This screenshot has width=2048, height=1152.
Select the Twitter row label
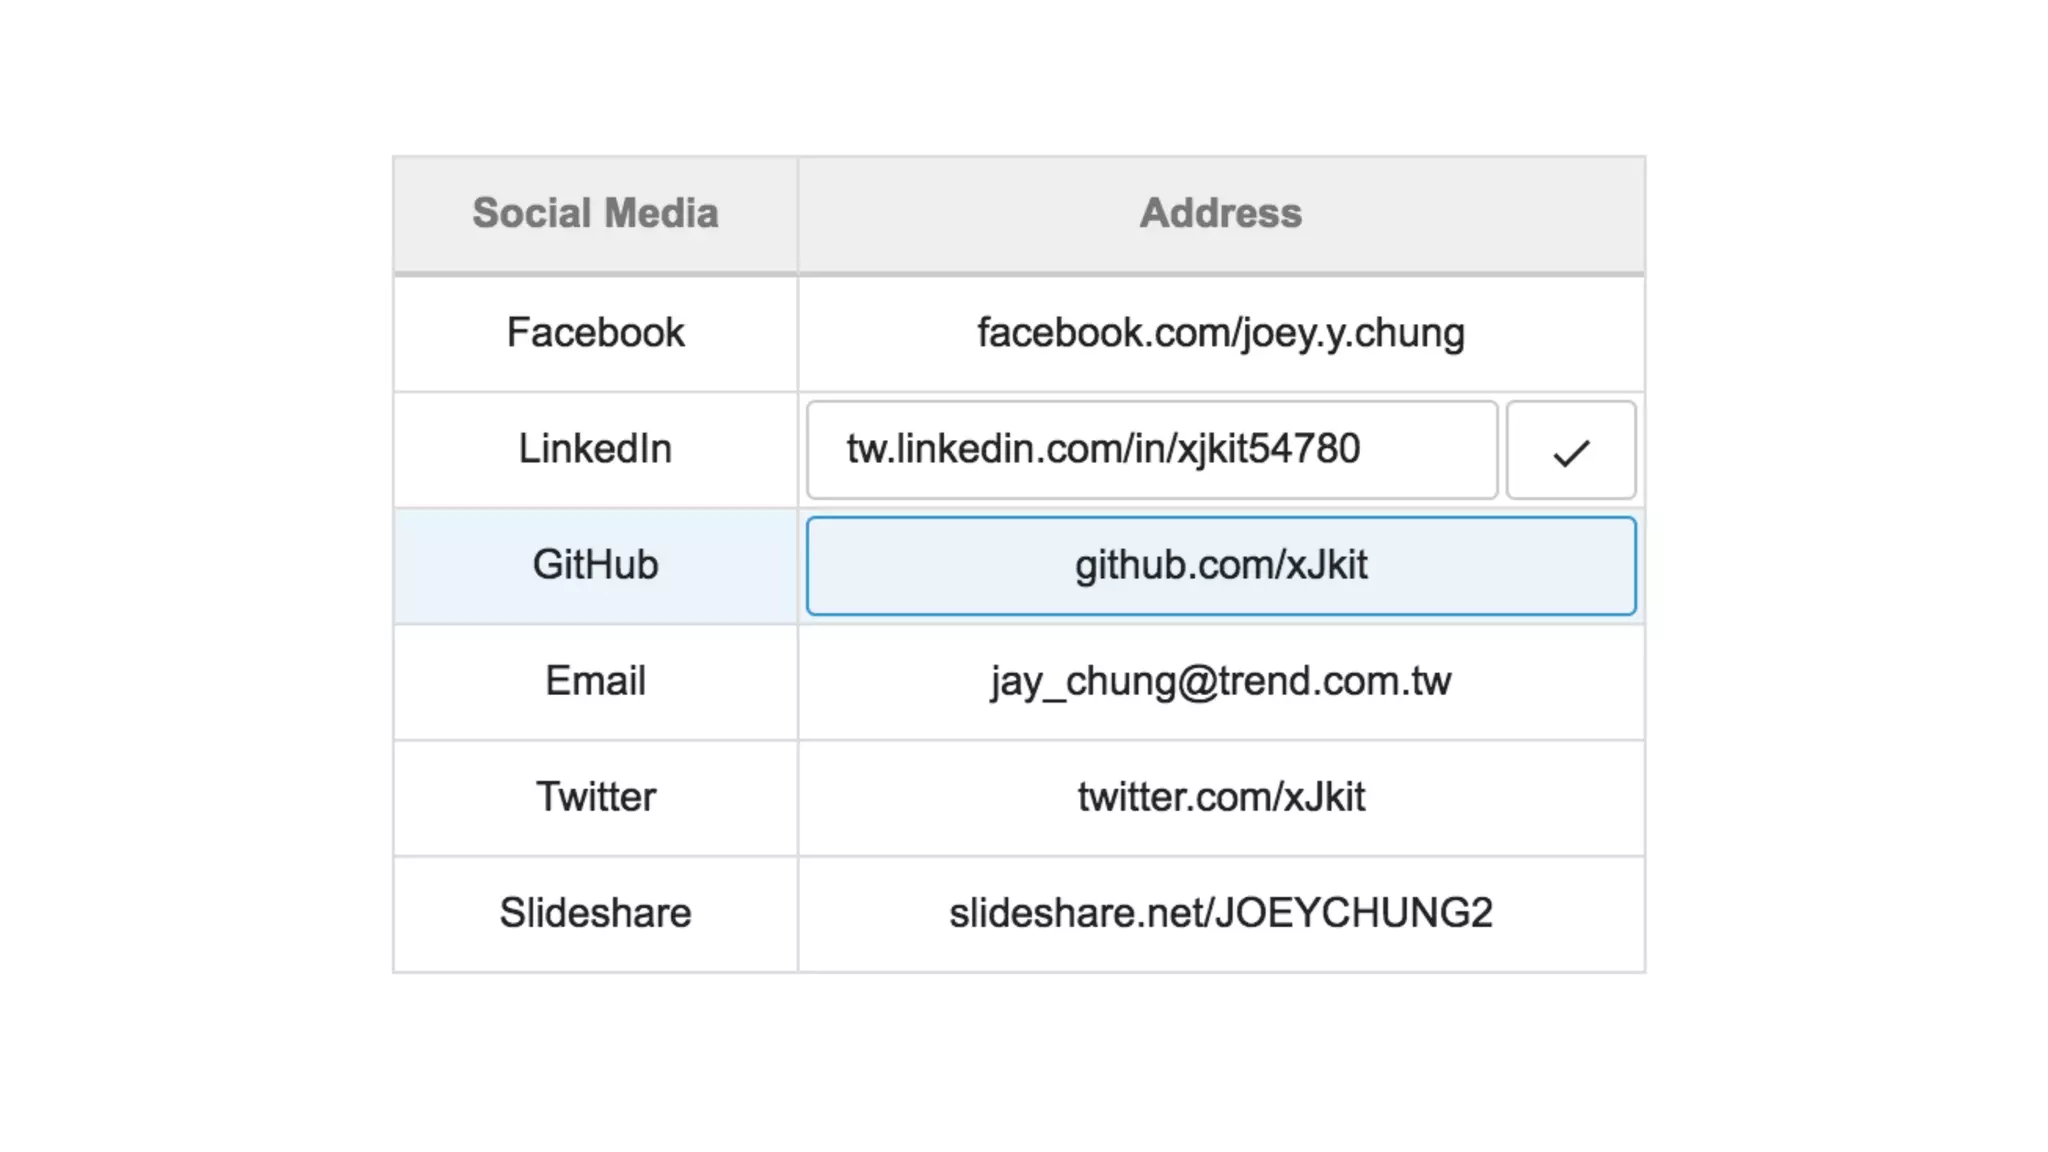[595, 797]
